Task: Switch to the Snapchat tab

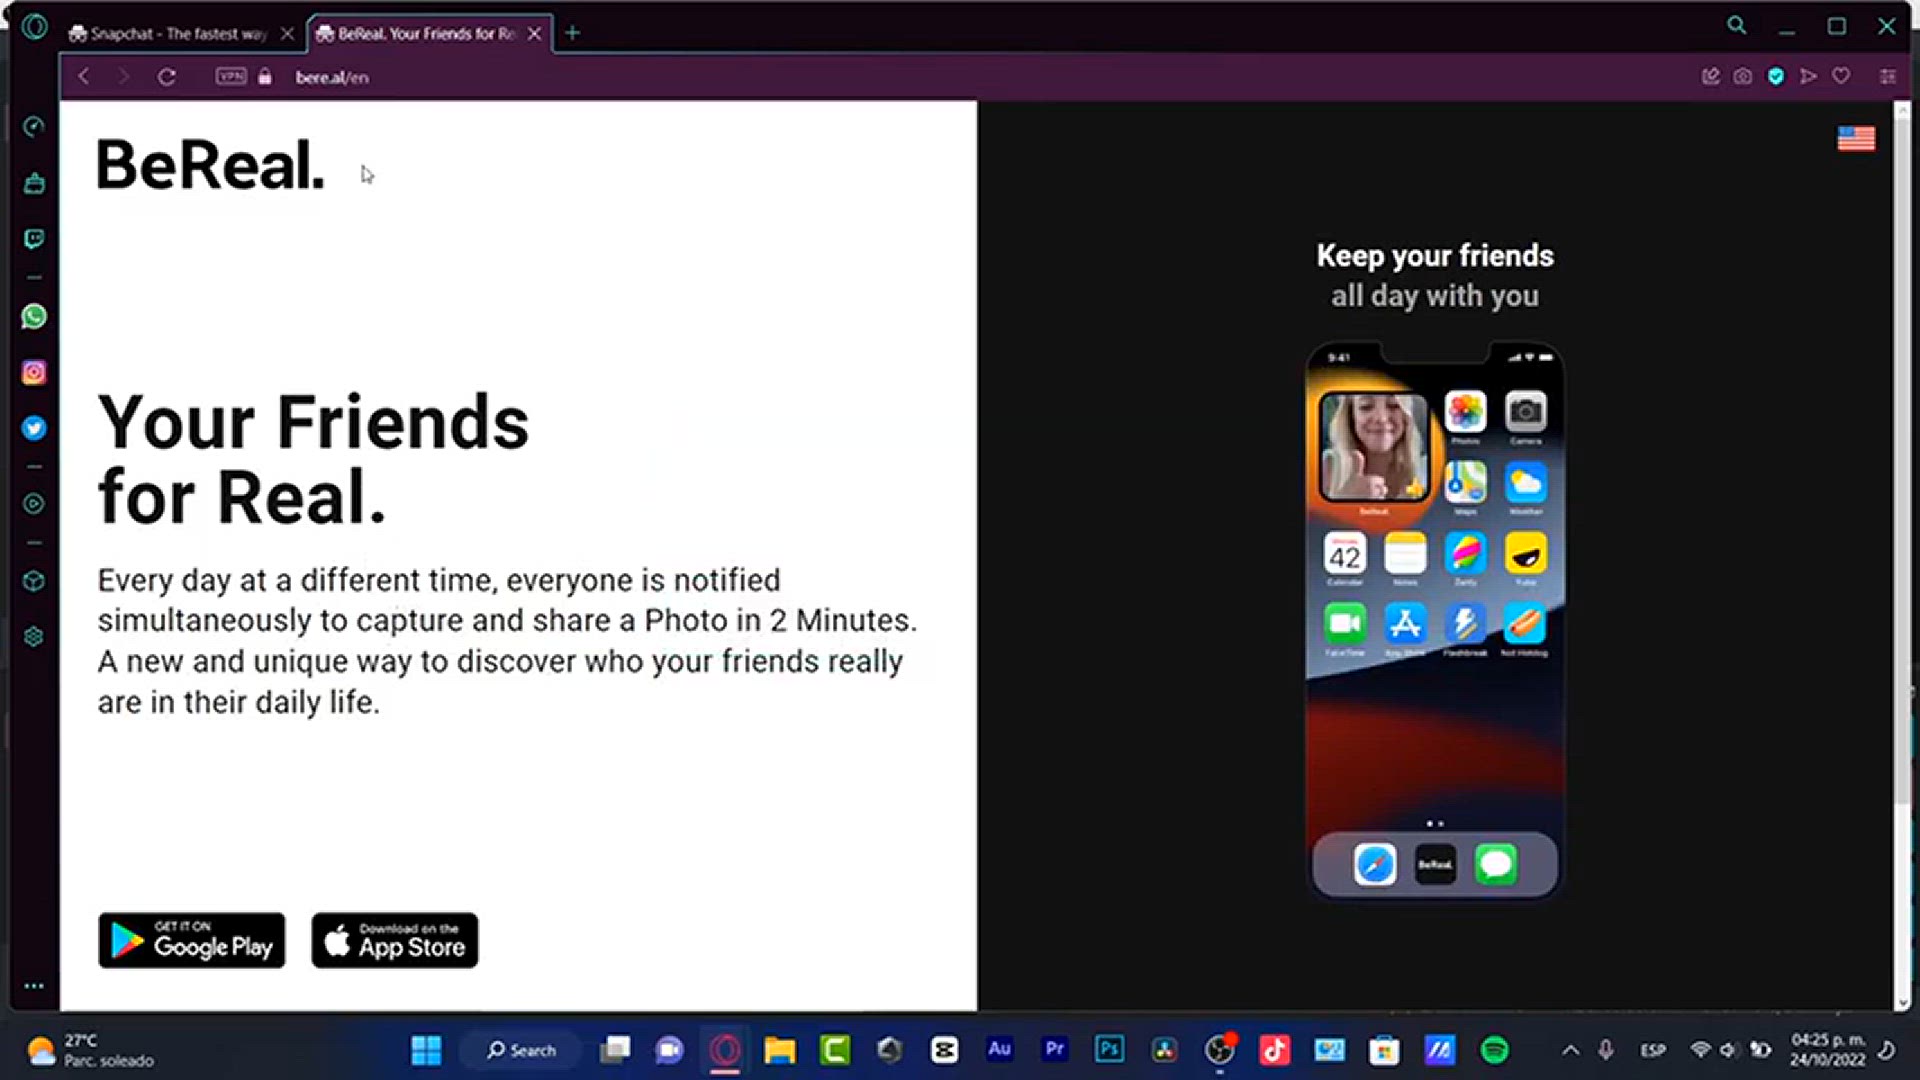Action: [170, 34]
